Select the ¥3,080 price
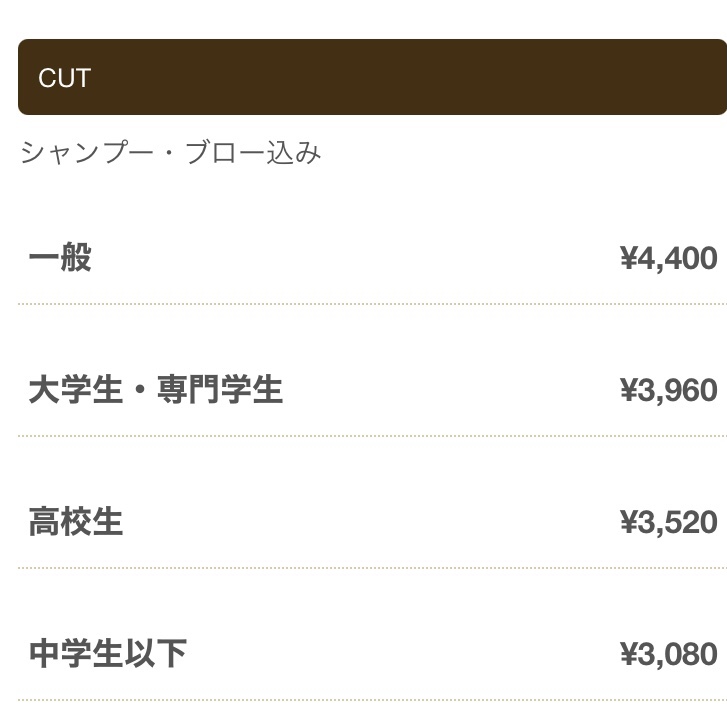 (x=669, y=654)
